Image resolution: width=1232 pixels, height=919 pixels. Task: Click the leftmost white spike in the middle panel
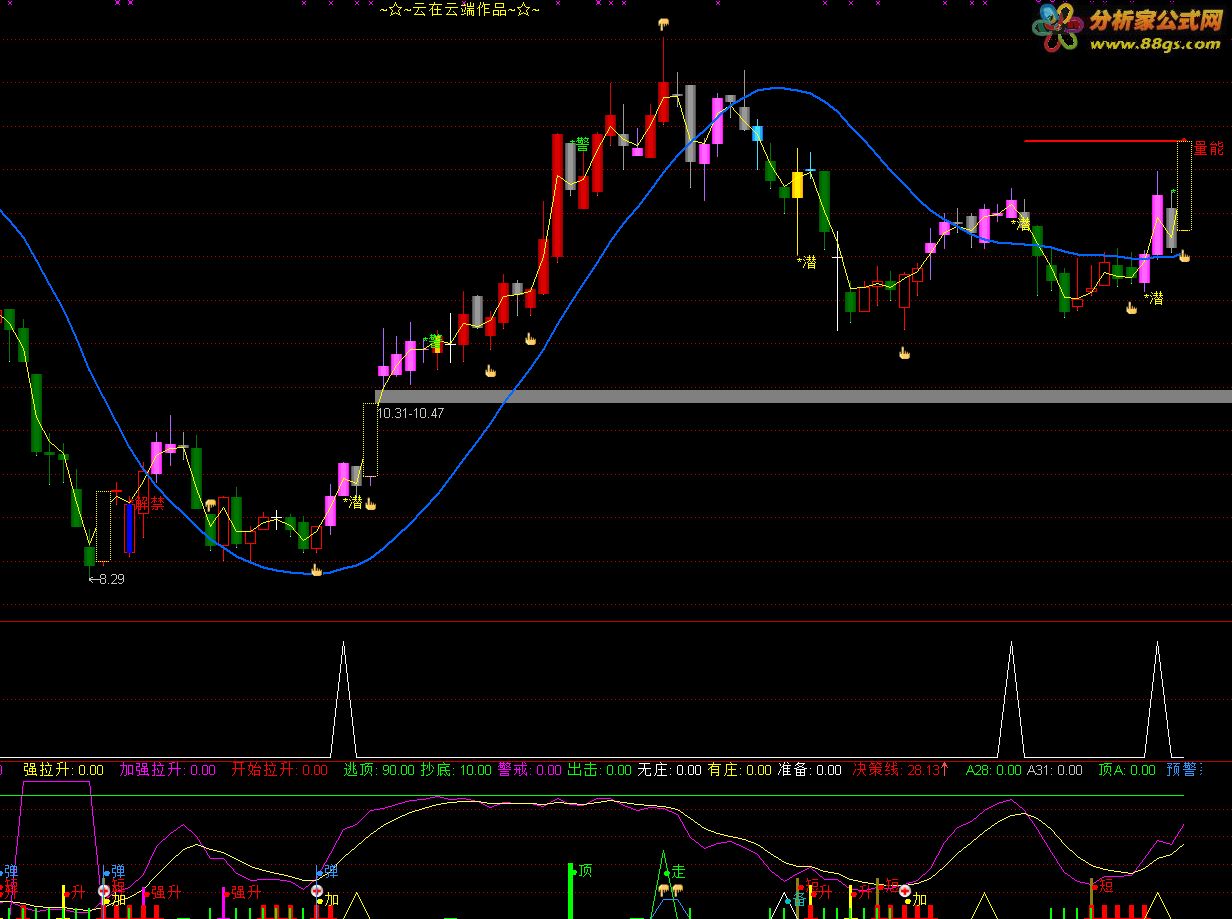[x=343, y=699]
